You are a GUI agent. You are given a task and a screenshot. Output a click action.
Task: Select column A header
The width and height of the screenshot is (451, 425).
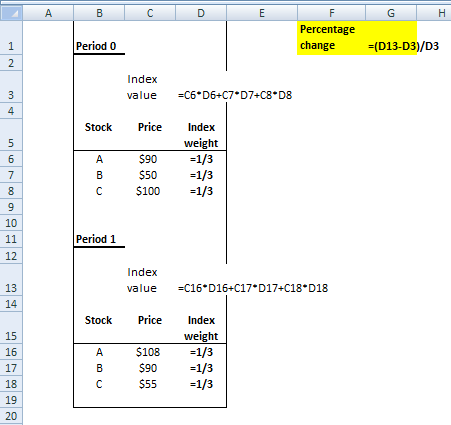(x=48, y=13)
